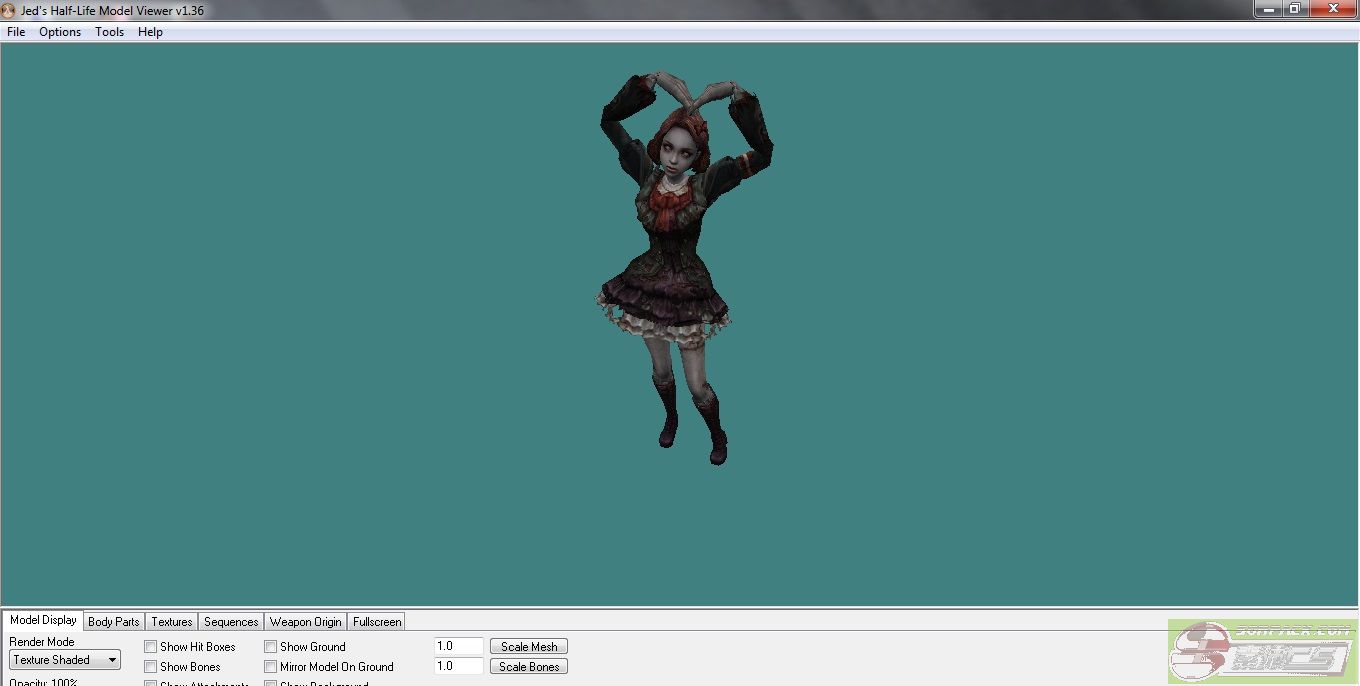The height and width of the screenshot is (686, 1360).
Task: Restore down the Model Viewer window
Action: (x=1294, y=8)
